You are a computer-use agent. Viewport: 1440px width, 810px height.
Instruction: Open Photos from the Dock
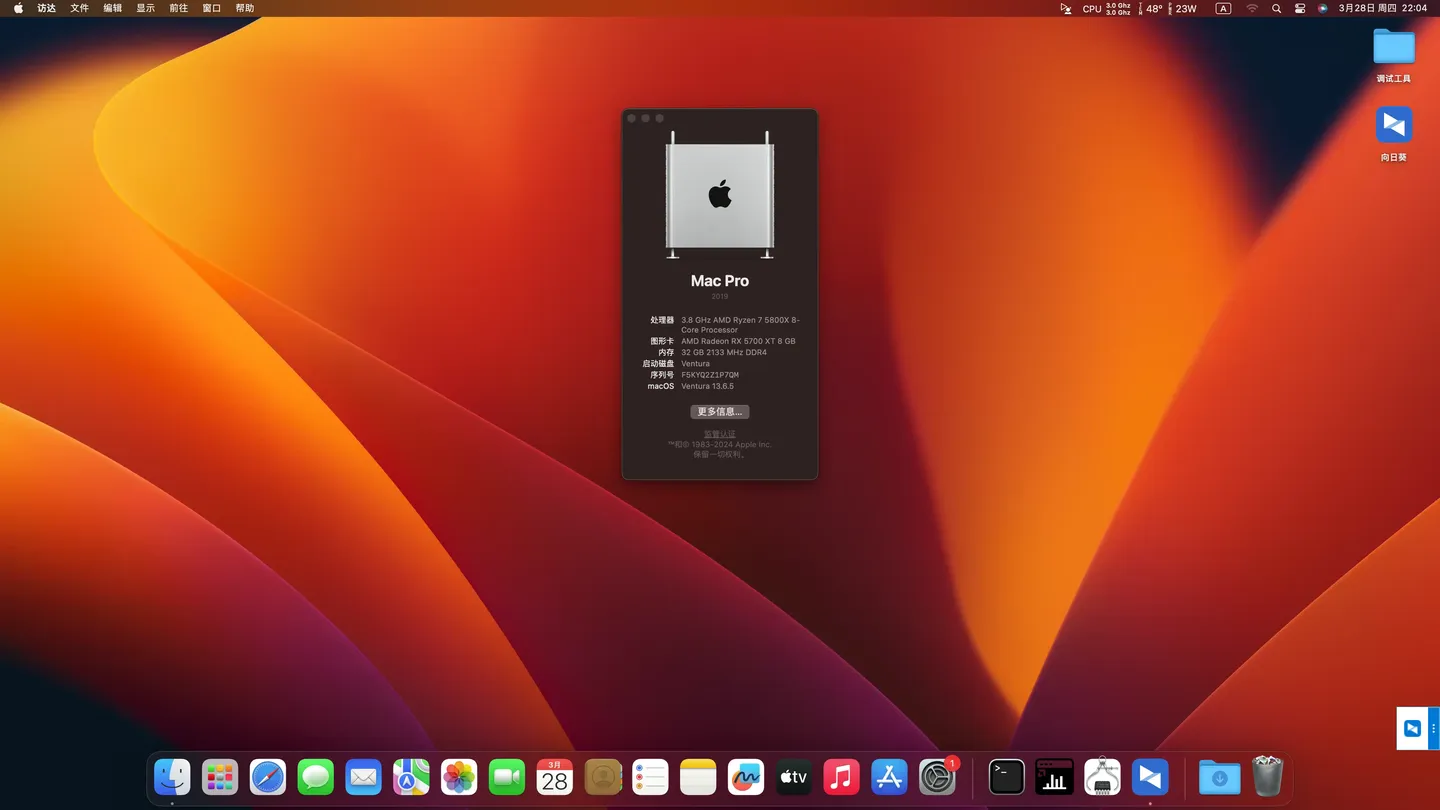pyautogui.click(x=458, y=777)
